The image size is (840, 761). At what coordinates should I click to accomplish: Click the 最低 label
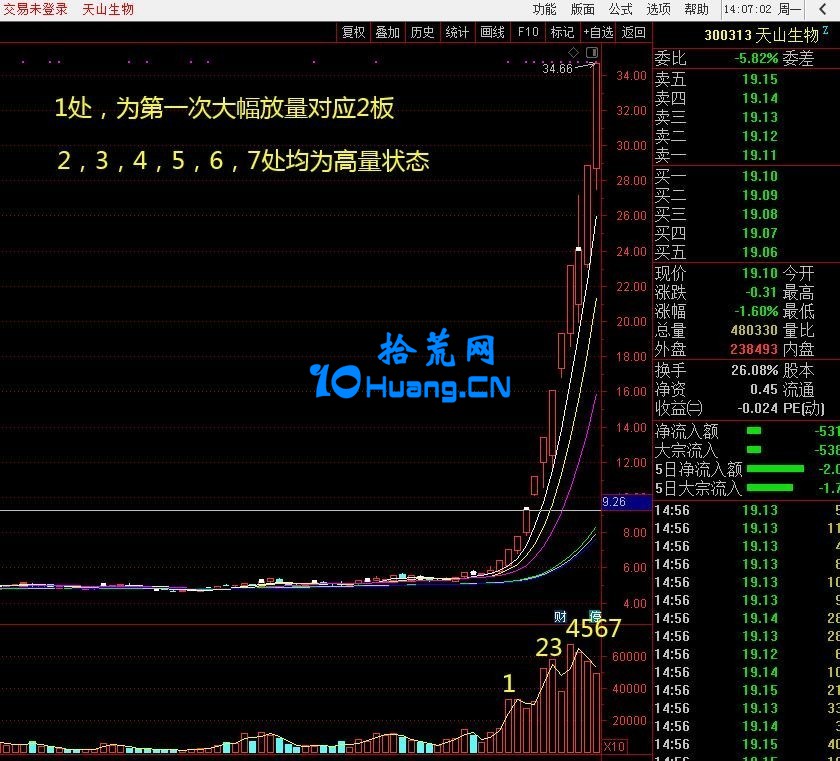click(798, 311)
